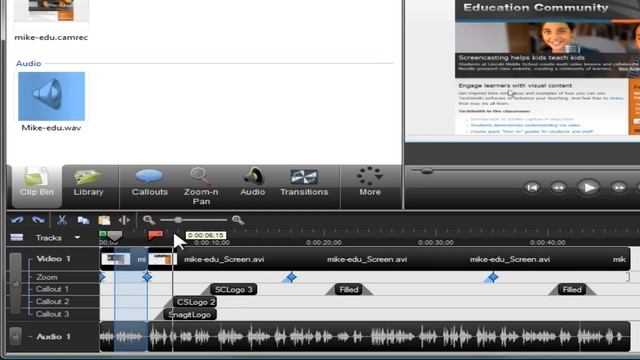Select the Callout 1 track label

[52, 289]
